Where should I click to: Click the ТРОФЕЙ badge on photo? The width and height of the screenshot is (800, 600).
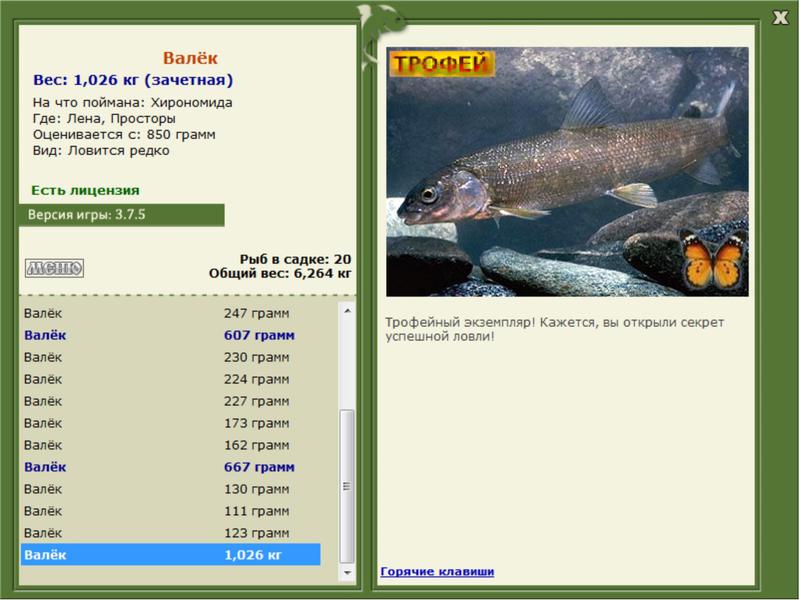coord(442,64)
